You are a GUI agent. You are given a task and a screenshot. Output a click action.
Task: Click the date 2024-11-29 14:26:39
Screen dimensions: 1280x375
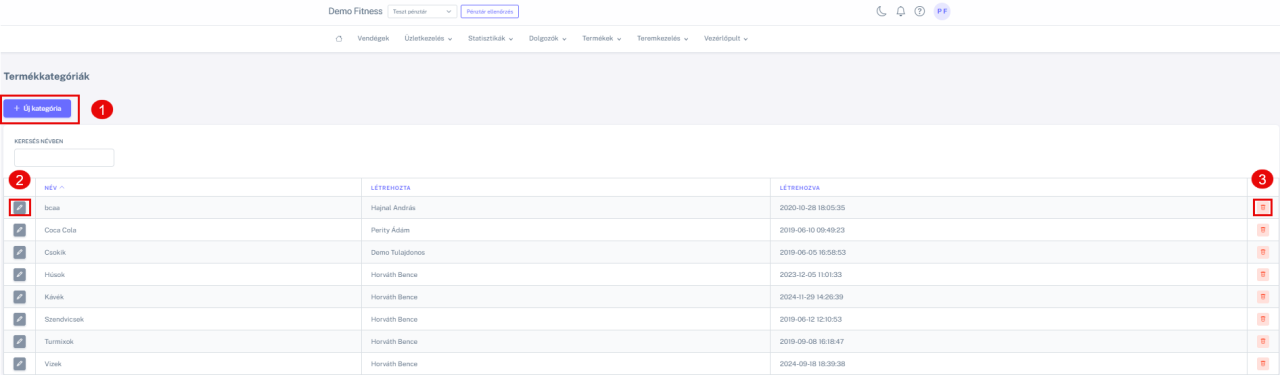[813, 296]
